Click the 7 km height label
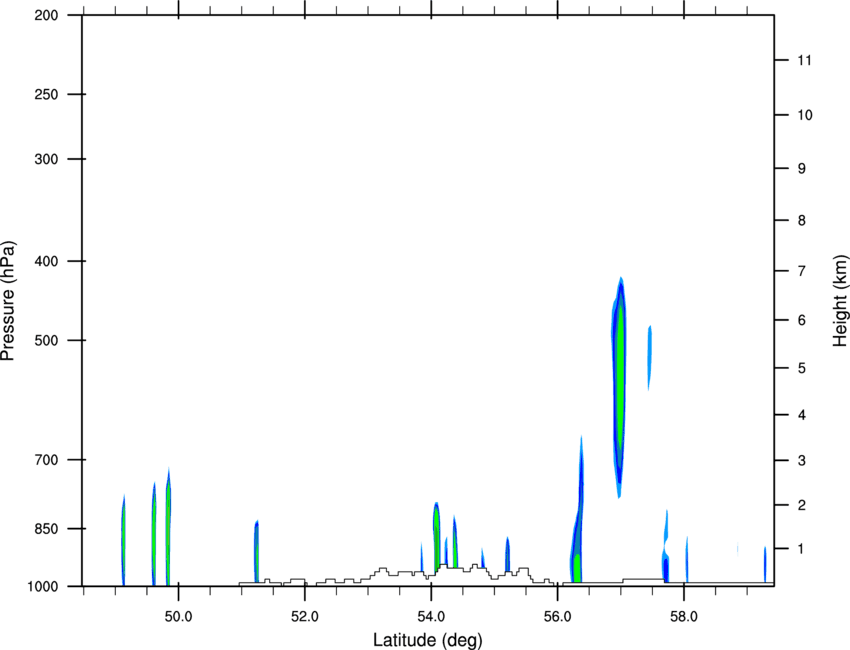The image size is (850, 650). click(x=802, y=271)
